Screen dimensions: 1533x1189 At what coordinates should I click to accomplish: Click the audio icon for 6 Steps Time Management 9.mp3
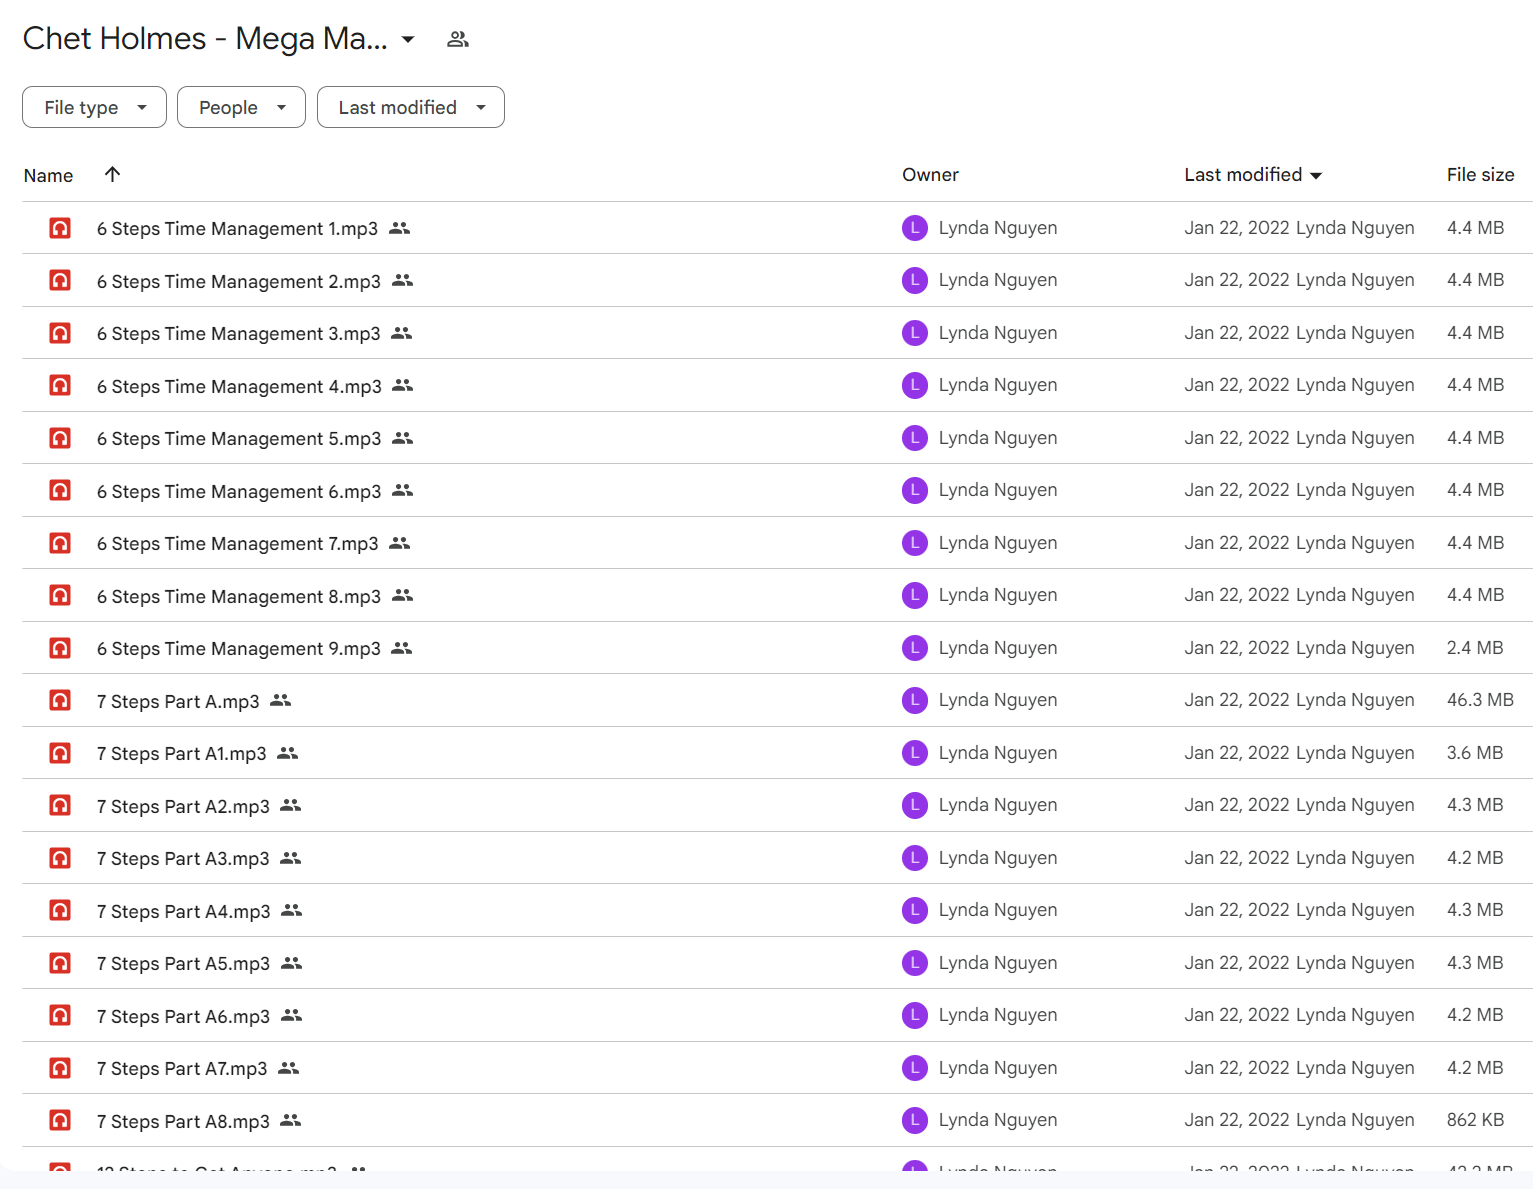pyautogui.click(x=60, y=648)
